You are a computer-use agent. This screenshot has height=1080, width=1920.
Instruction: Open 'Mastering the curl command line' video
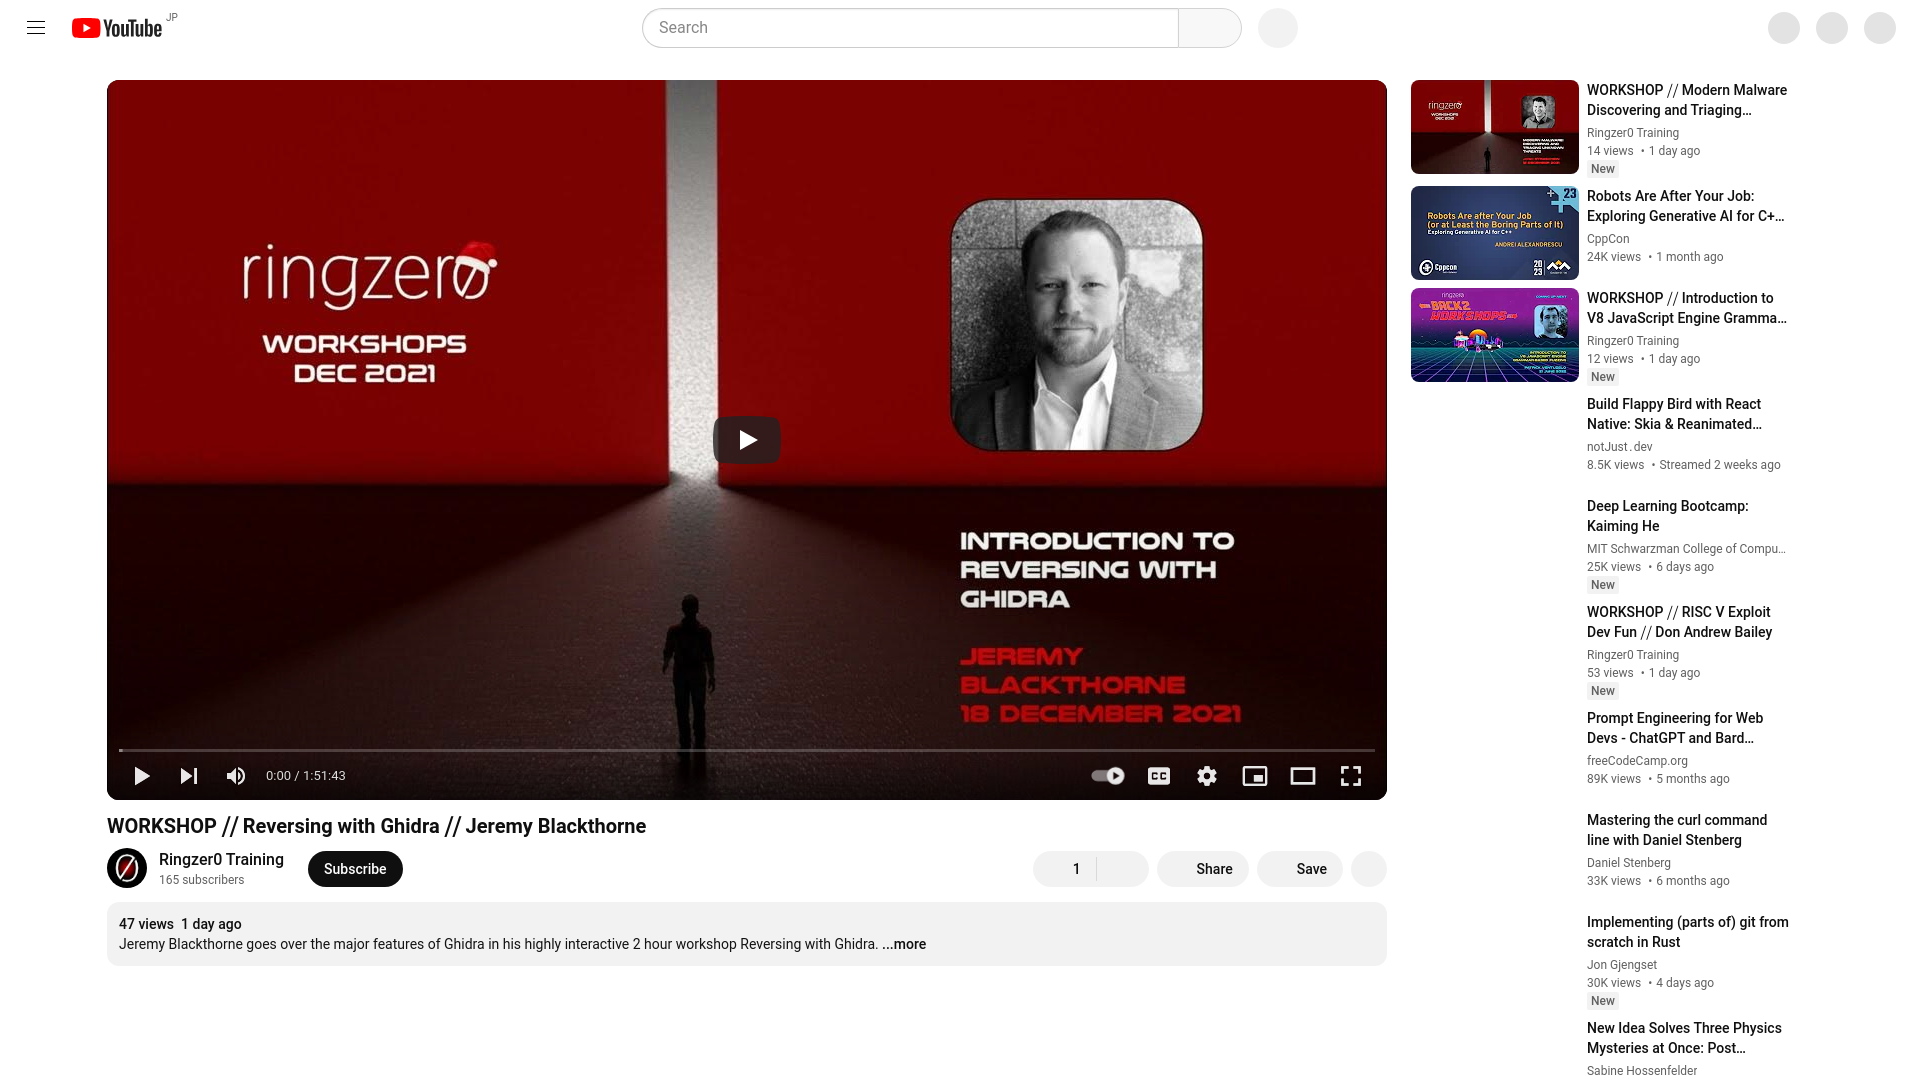point(1677,830)
